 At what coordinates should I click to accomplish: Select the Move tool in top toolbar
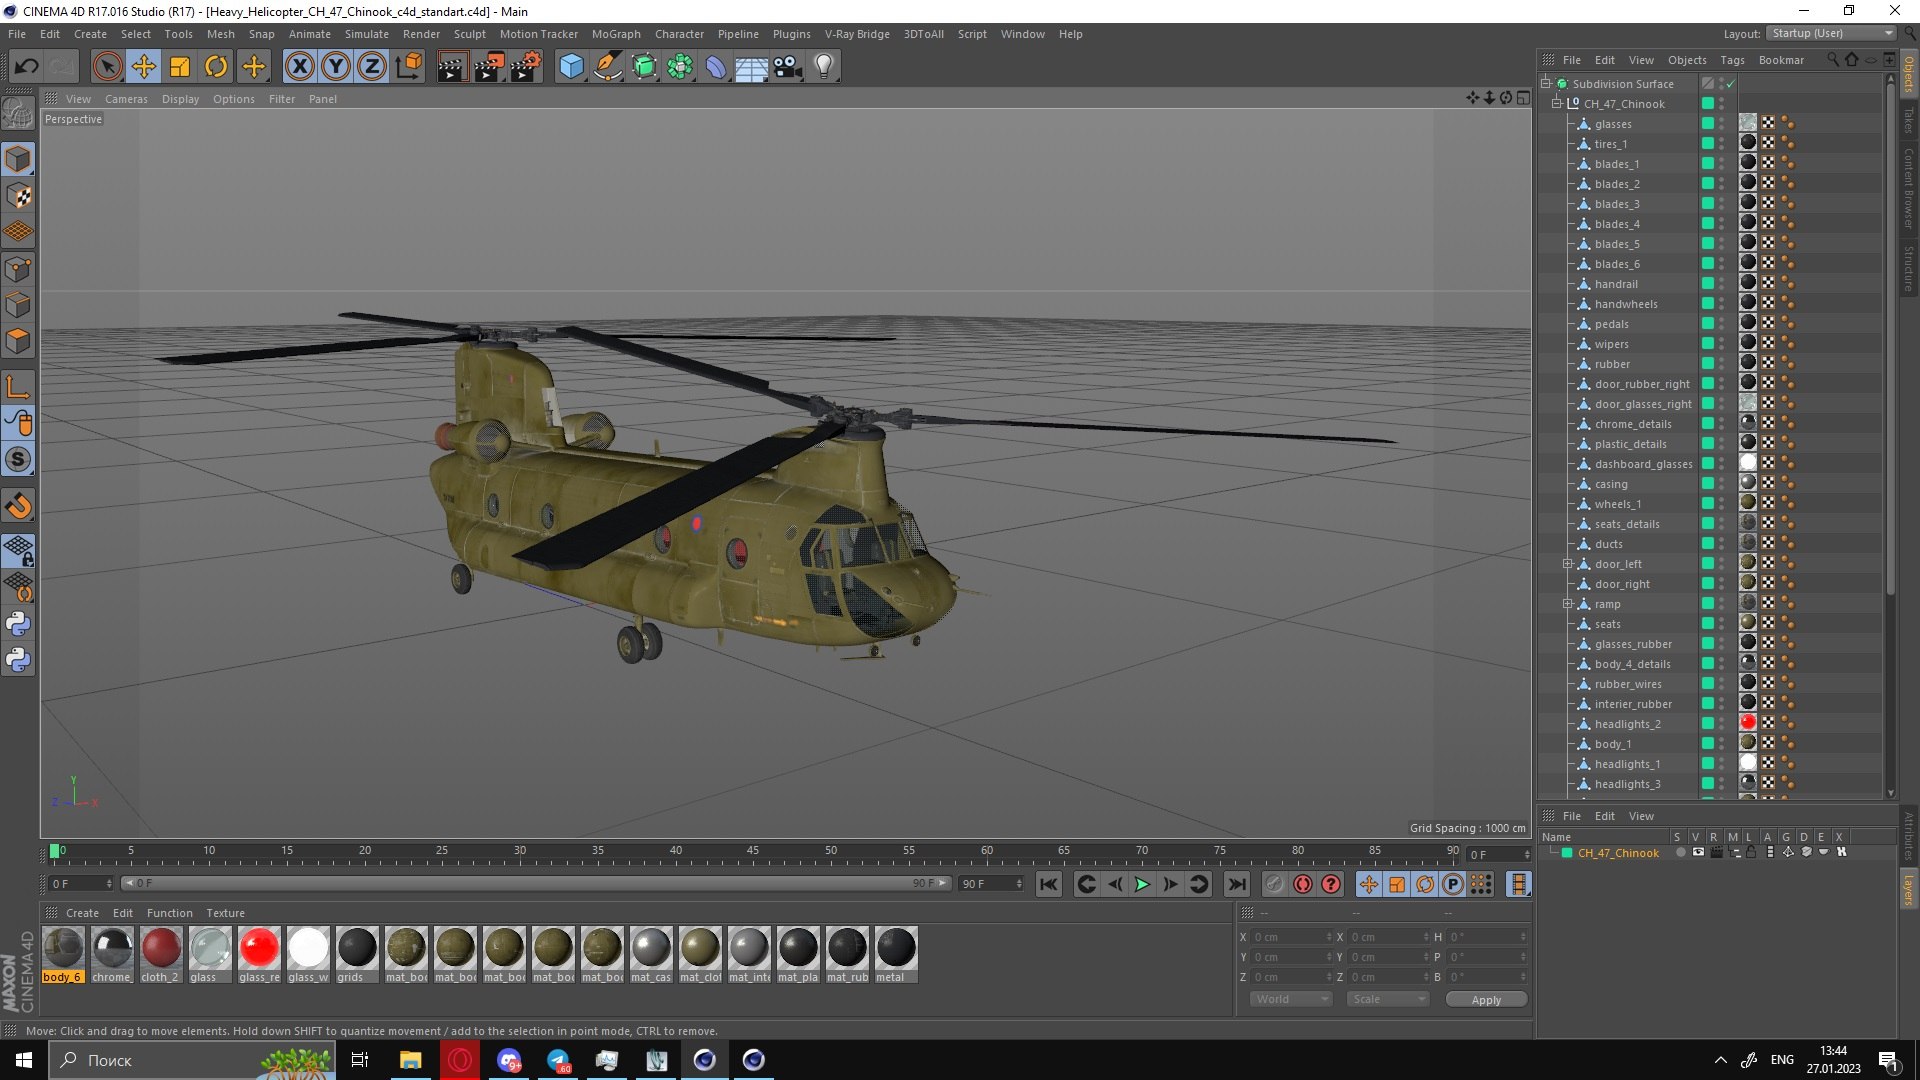[x=144, y=67]
